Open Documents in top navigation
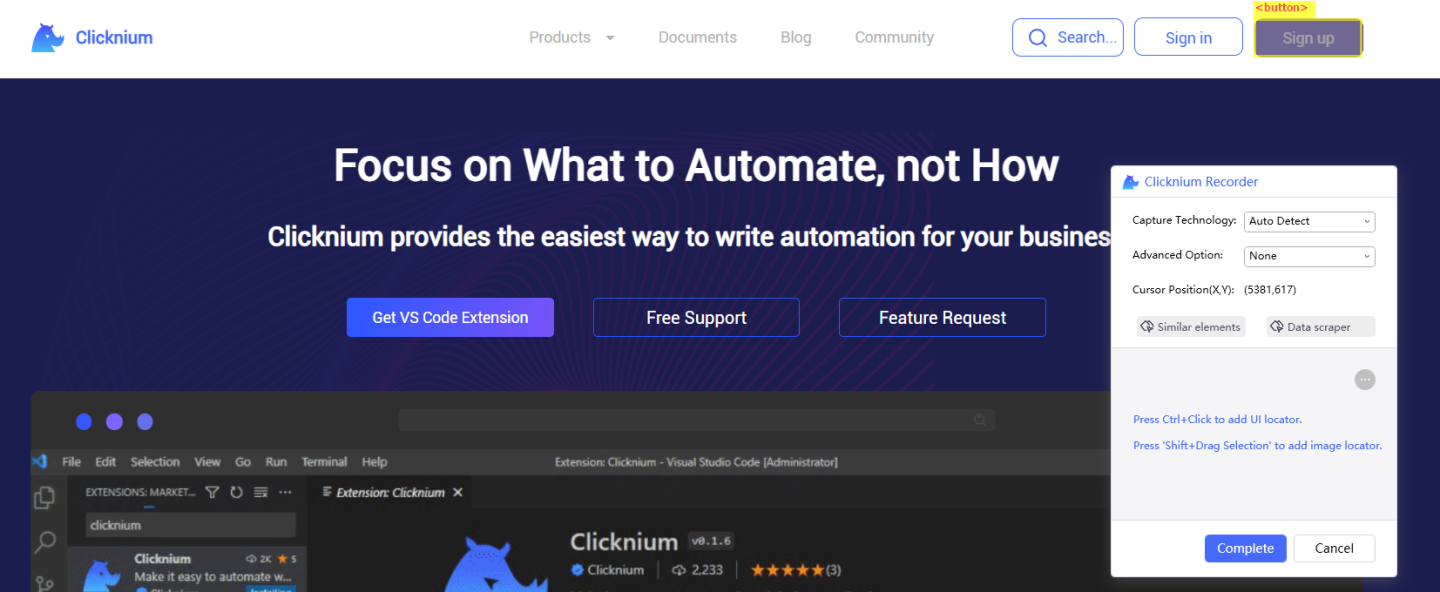1440x592 pixels. [698, 37]
